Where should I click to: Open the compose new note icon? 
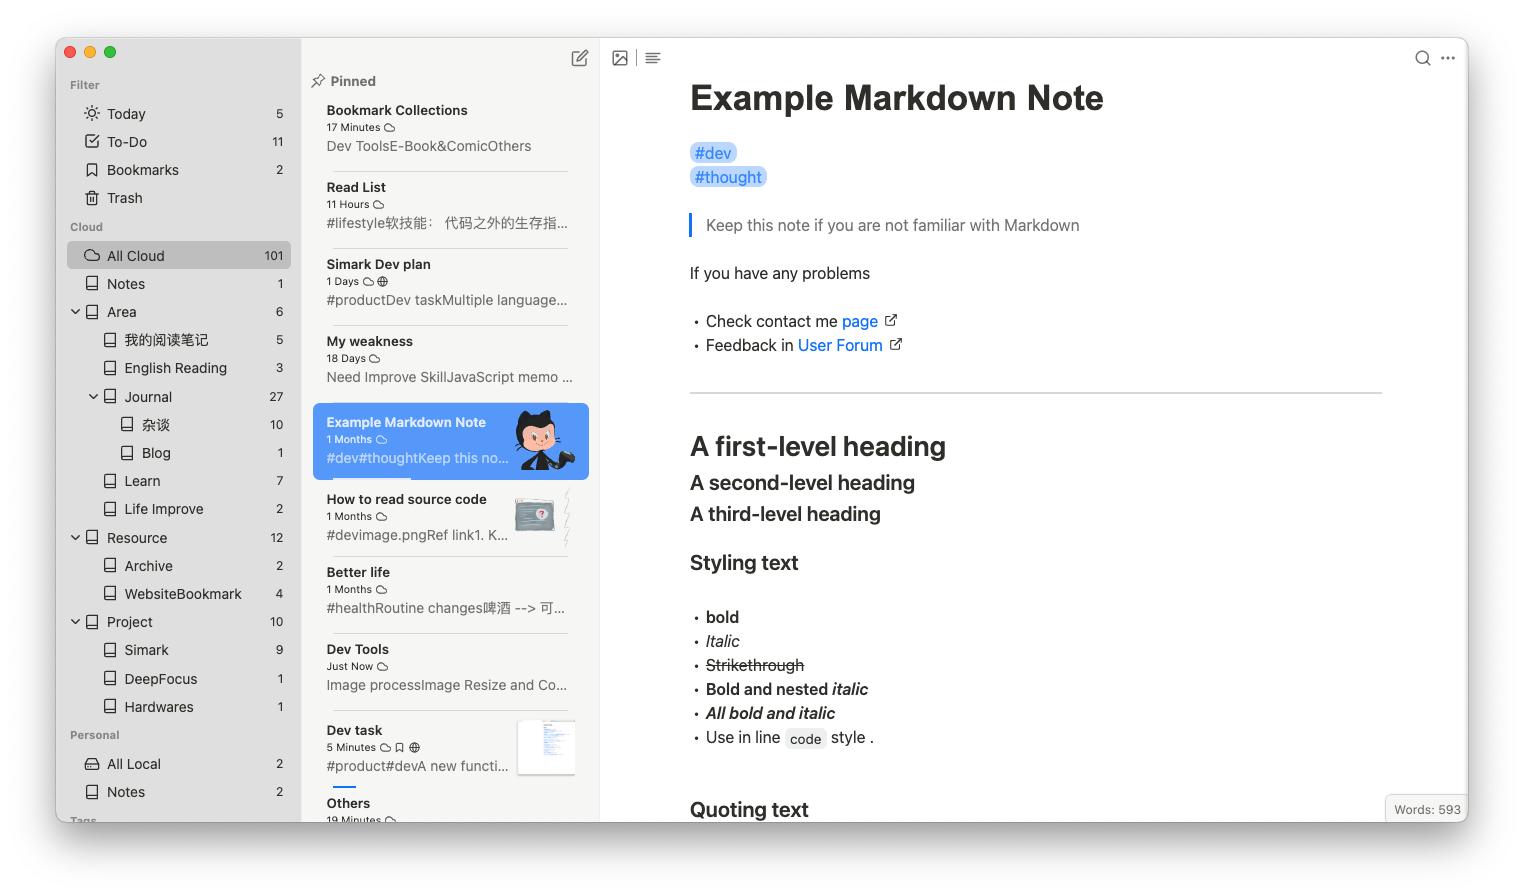pyautogui.click(x=579, y=58)
